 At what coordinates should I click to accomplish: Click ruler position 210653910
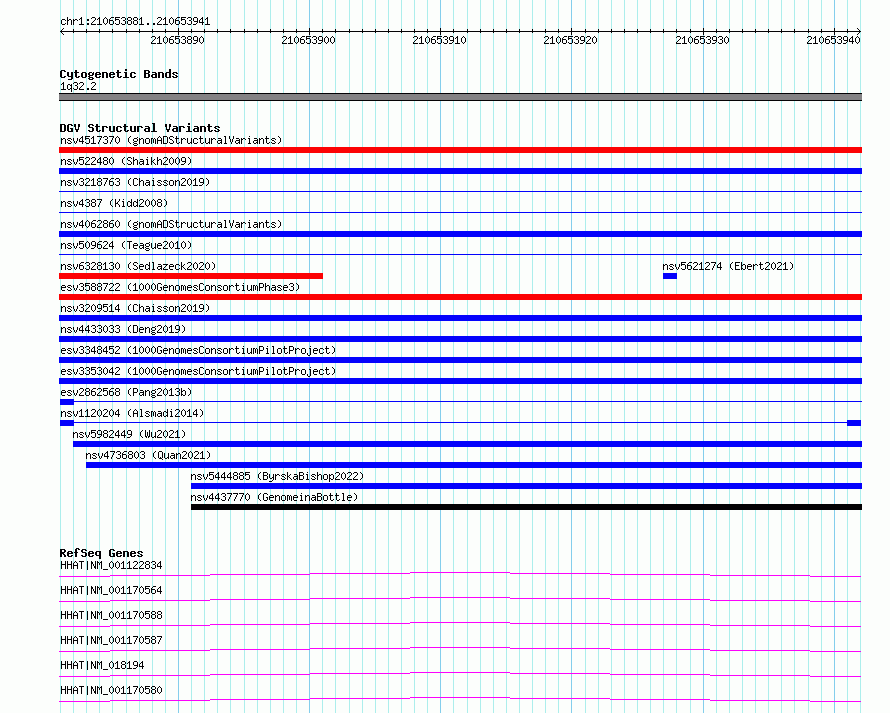(x=439, y=40)
